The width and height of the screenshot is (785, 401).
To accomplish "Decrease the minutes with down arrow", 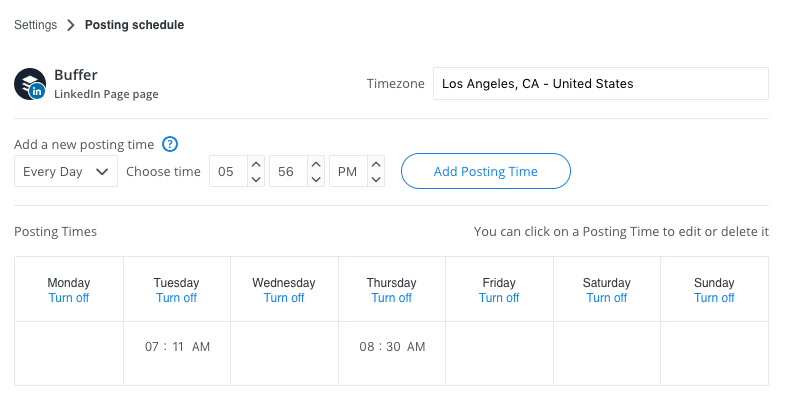I will pos(316,179).
